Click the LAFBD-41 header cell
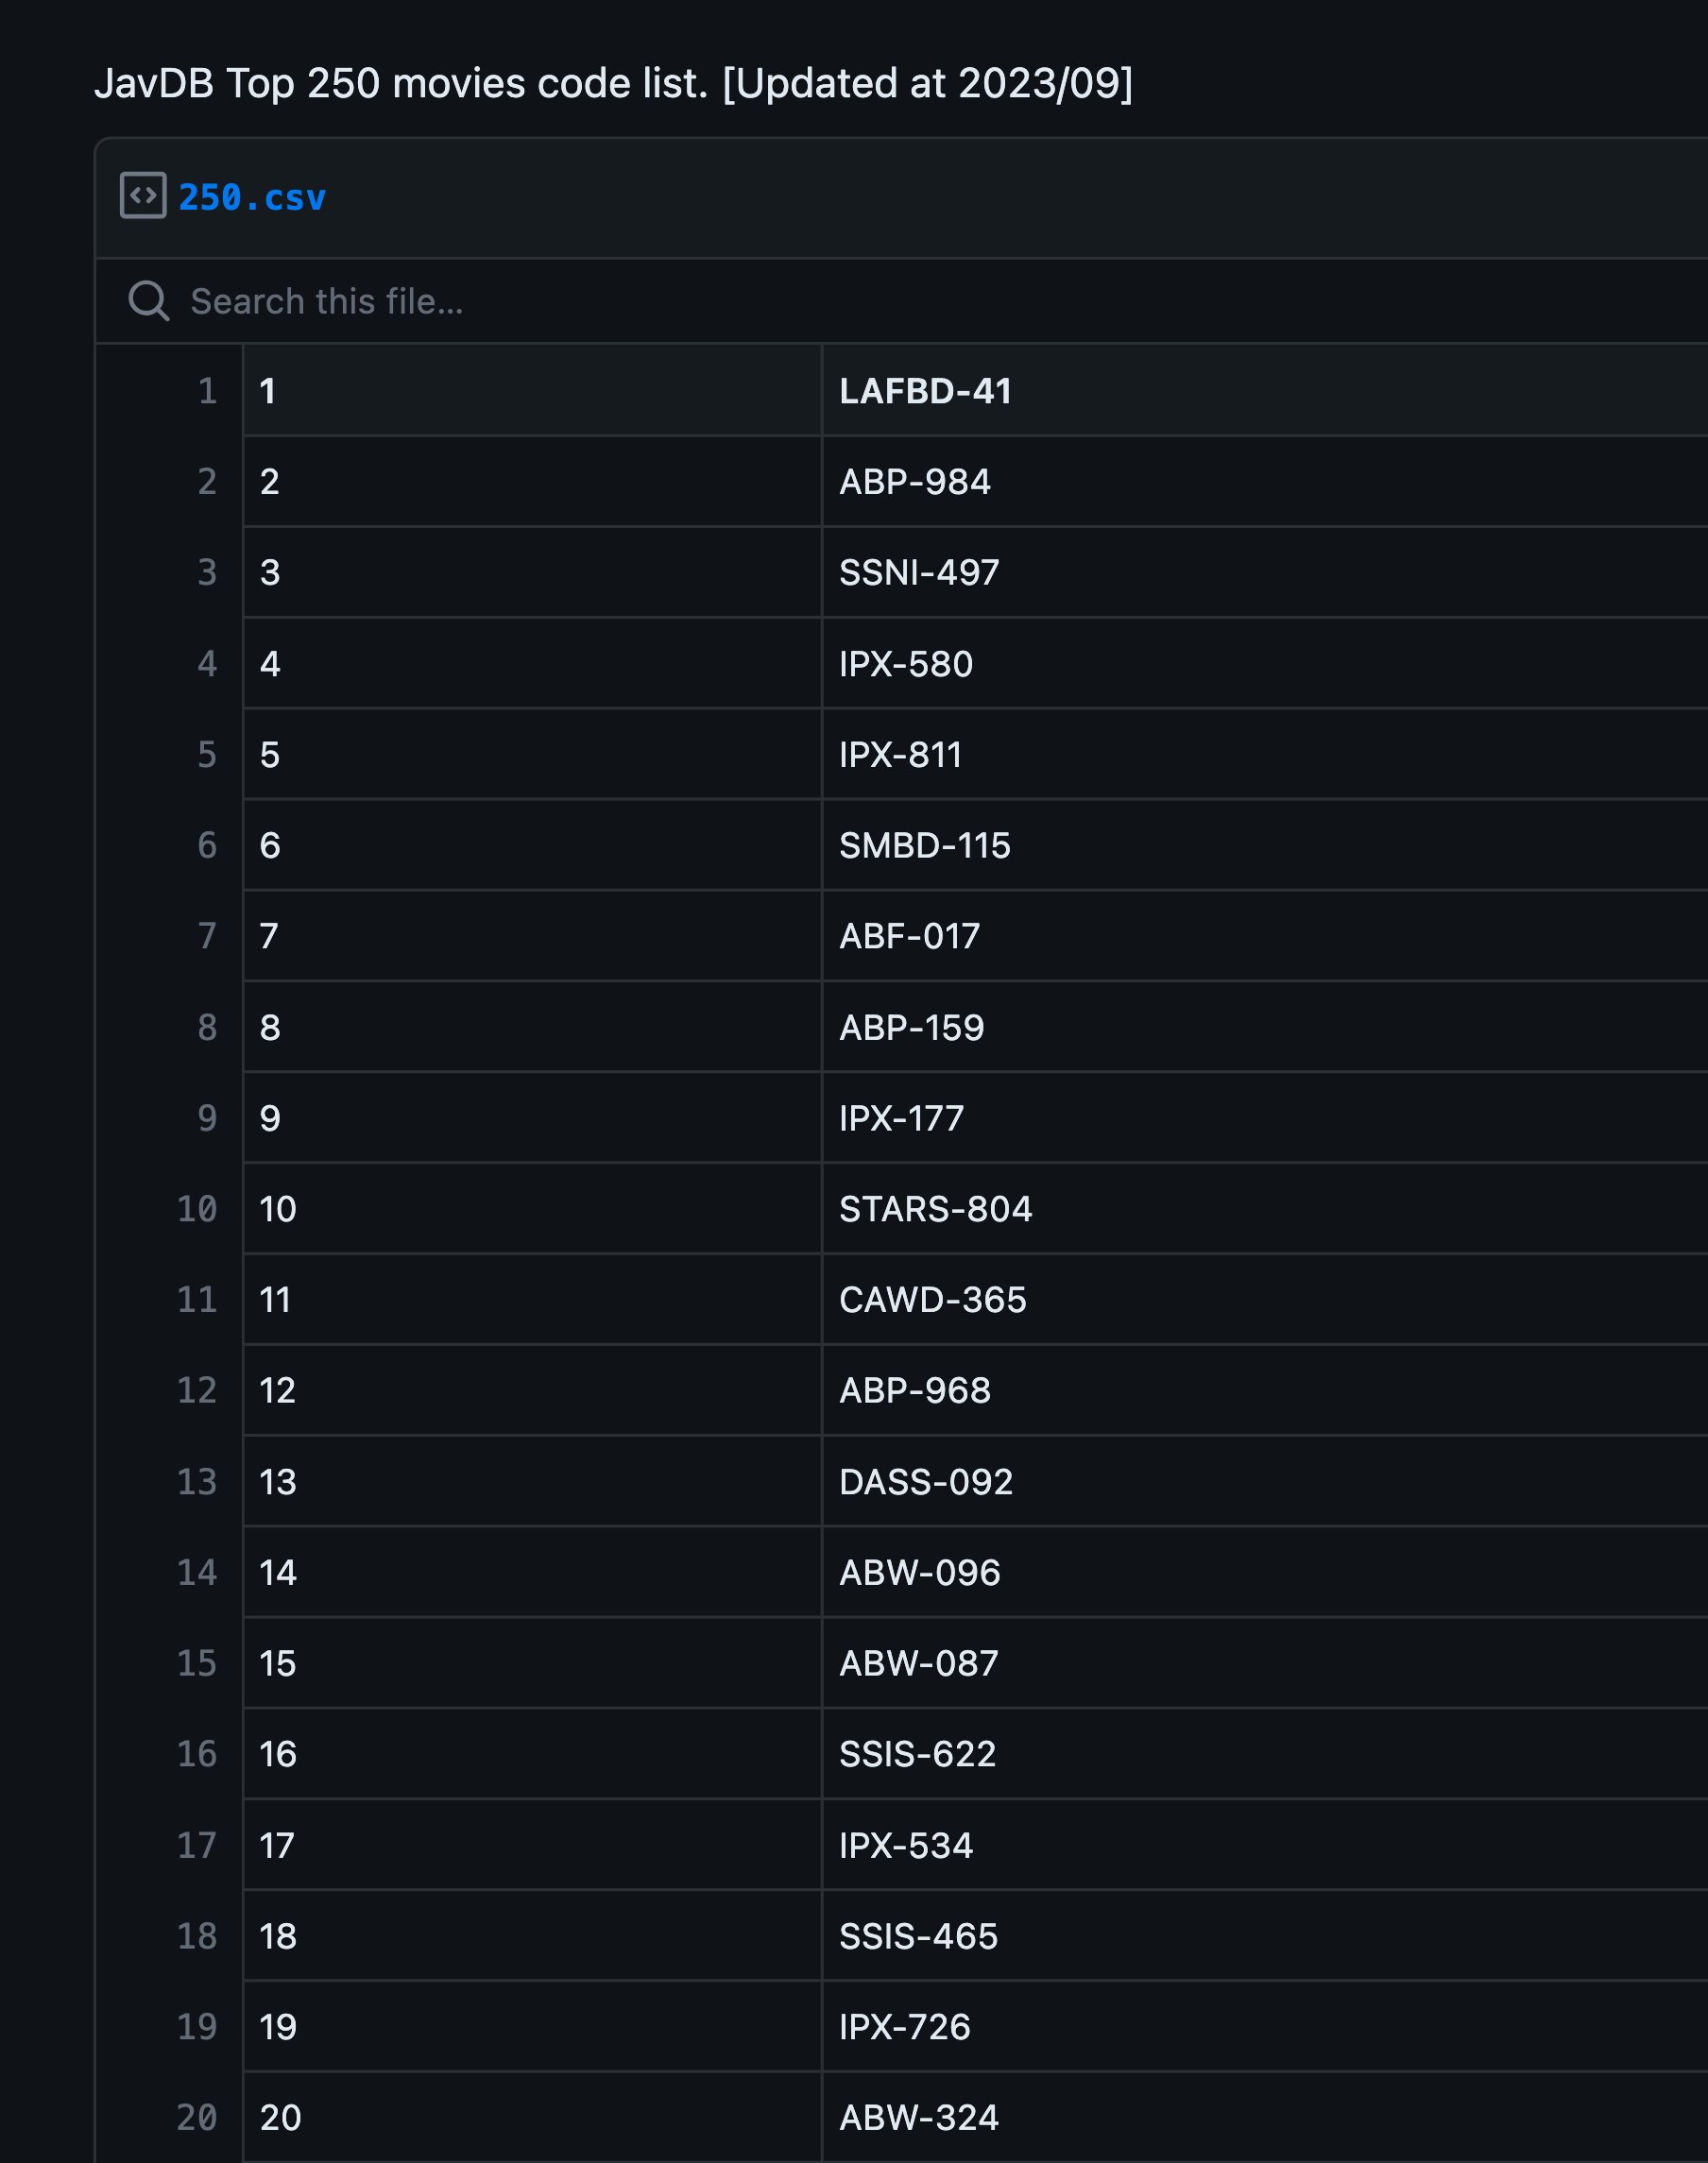This screenshot has width=1708, height=2163. tap(925, 391)
